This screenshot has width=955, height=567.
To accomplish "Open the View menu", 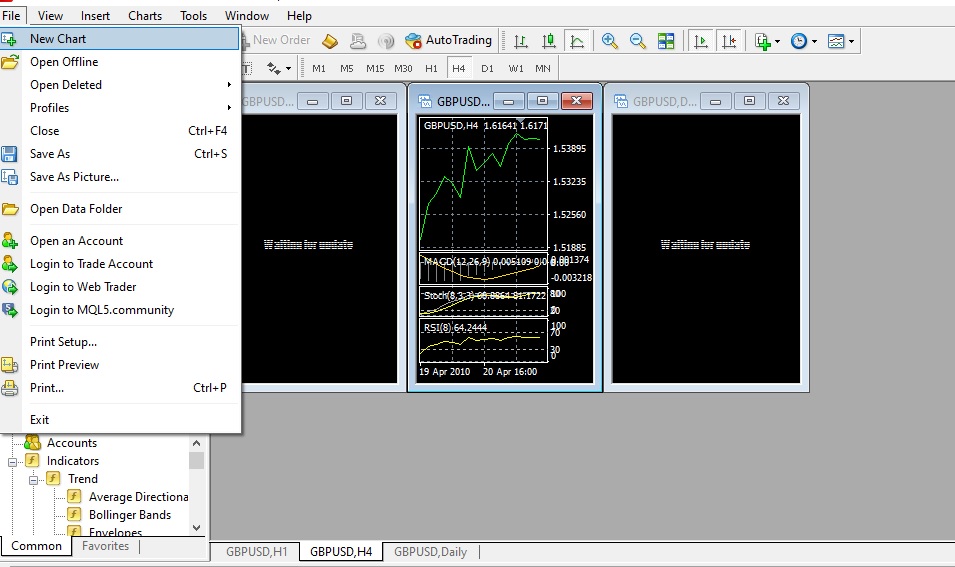I will point(50,16).
